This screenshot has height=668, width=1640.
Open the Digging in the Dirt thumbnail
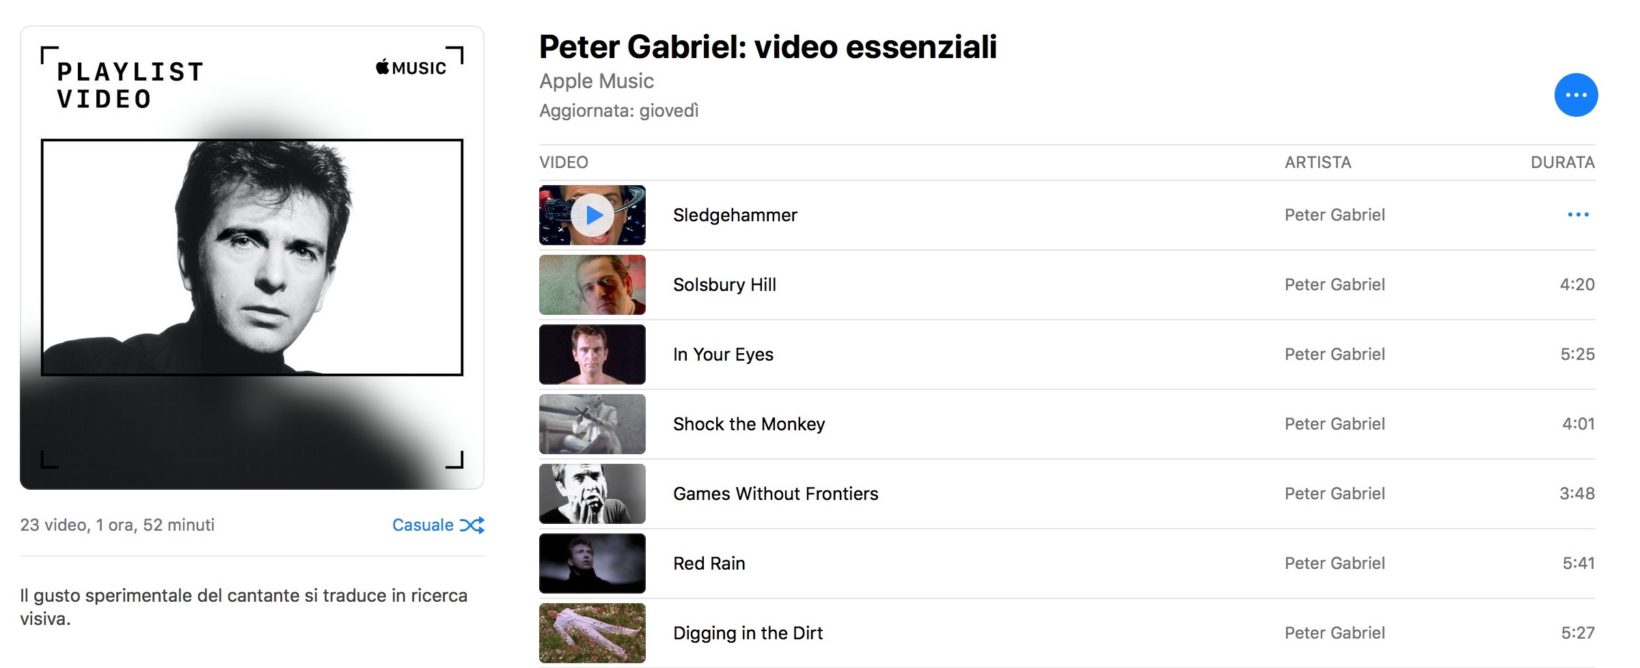(592, 633)
